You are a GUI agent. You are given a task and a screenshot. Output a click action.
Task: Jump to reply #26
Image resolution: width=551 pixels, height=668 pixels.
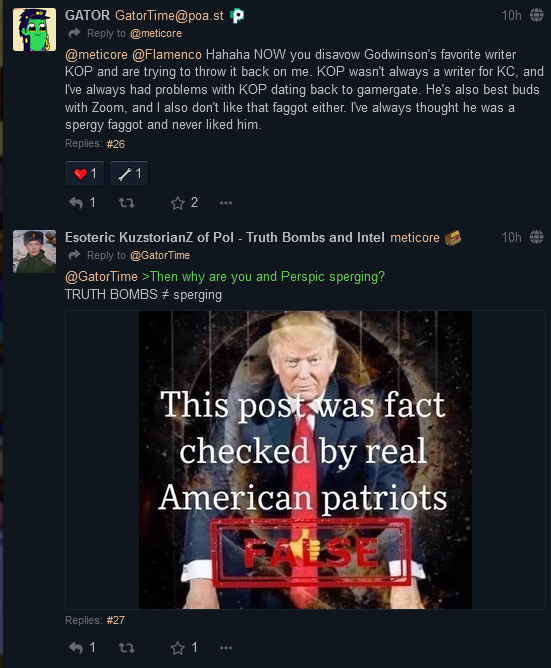click(115, 144)
